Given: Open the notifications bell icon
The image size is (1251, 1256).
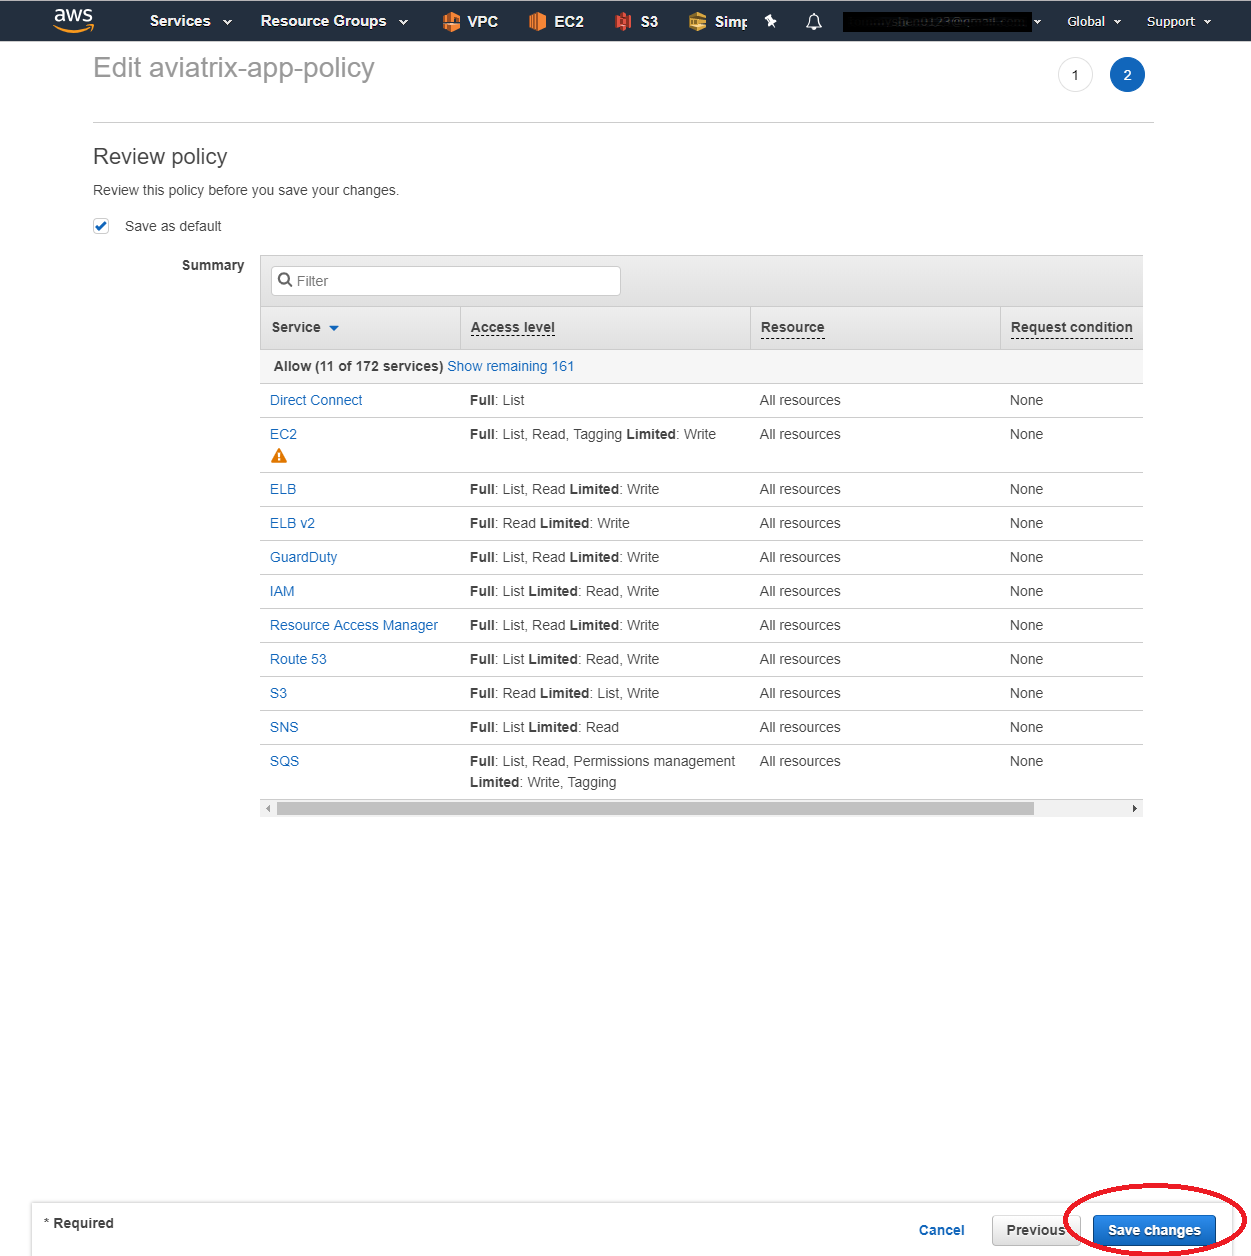Looking at the screenshot, I should click(x=814, y=21).
